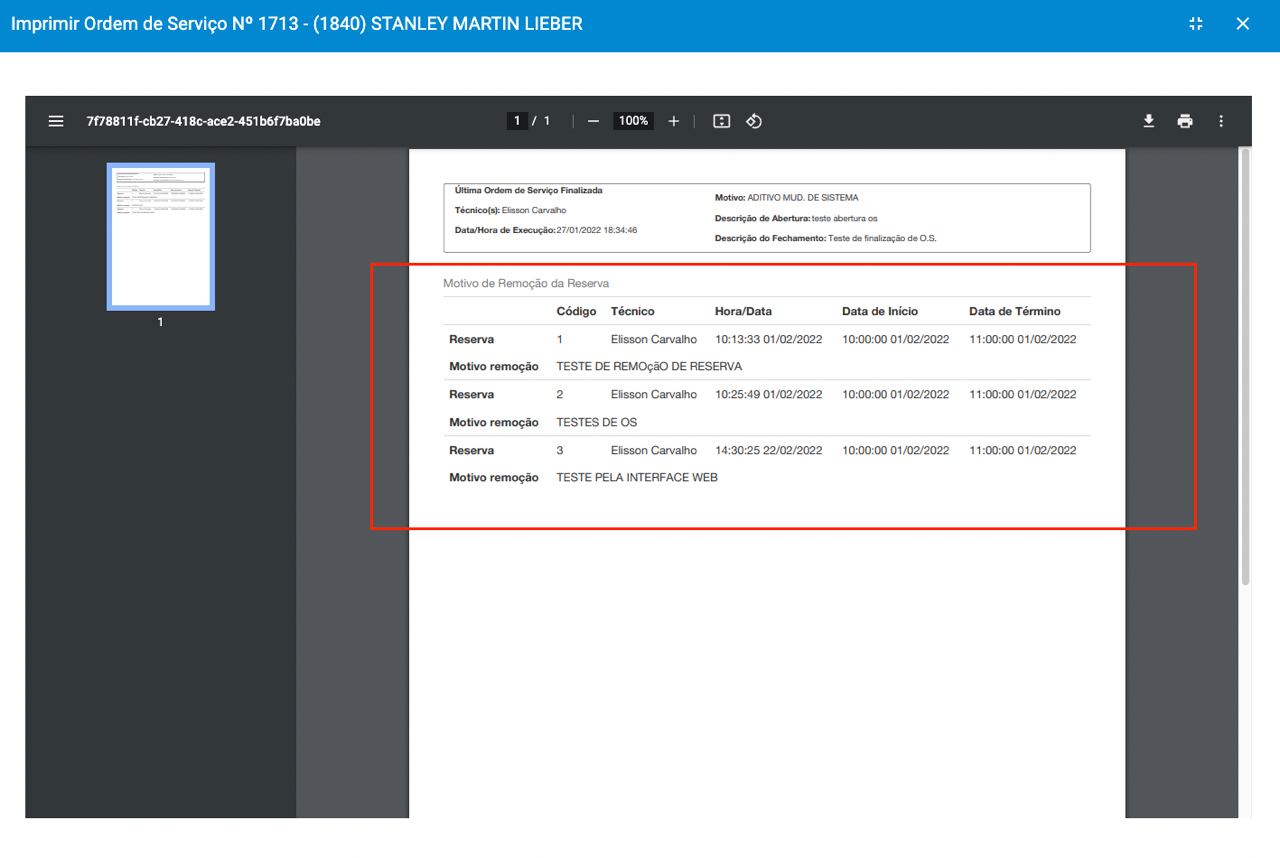The height and width of the screenshot is (858, 1280).
Task: Click the fit to page icon
Action: [722, 121]
